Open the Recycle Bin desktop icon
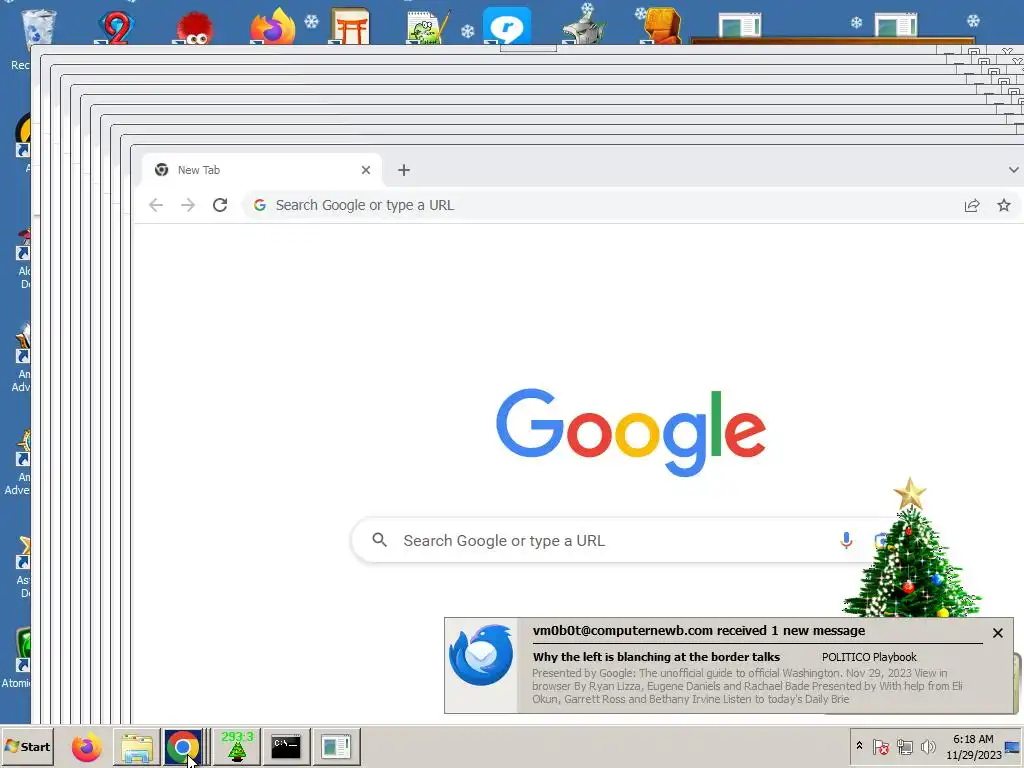 coord(38,27)
